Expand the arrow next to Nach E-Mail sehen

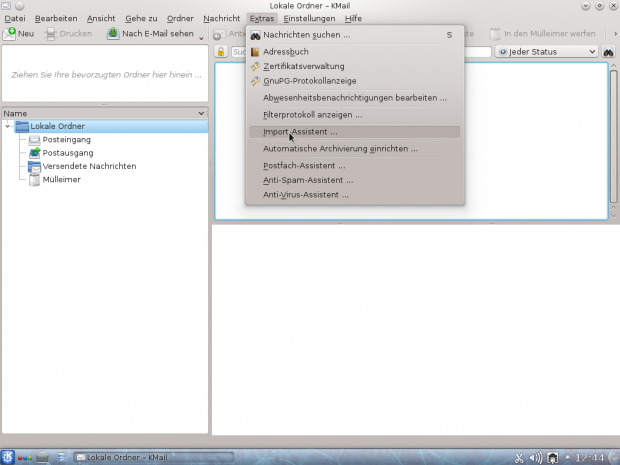[x=201, y=35]
